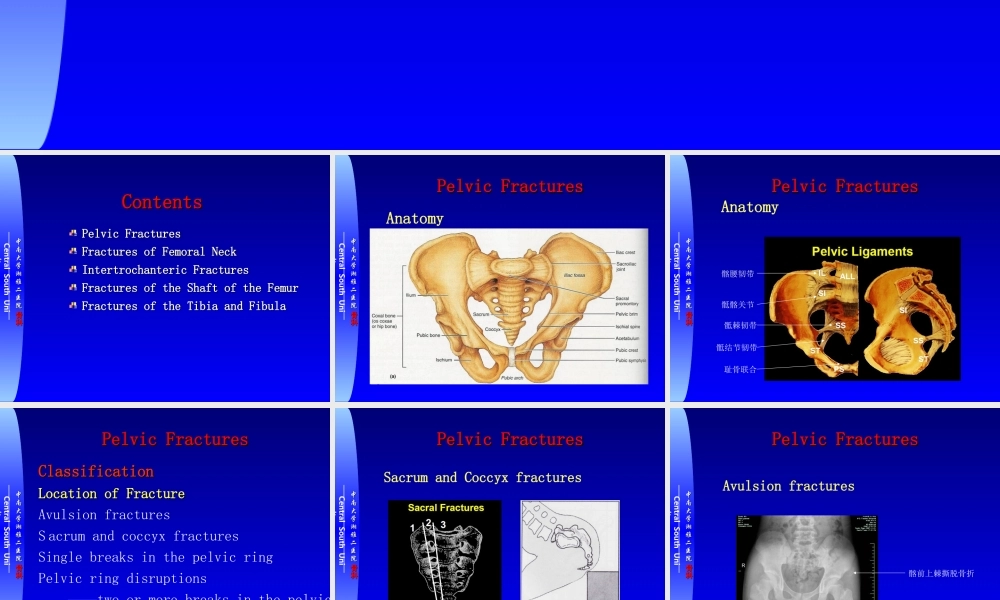Open the labeled pelvis anatomy diagram
The image size is (1000, 600).
pyautogui.click(x=509, y=306)
